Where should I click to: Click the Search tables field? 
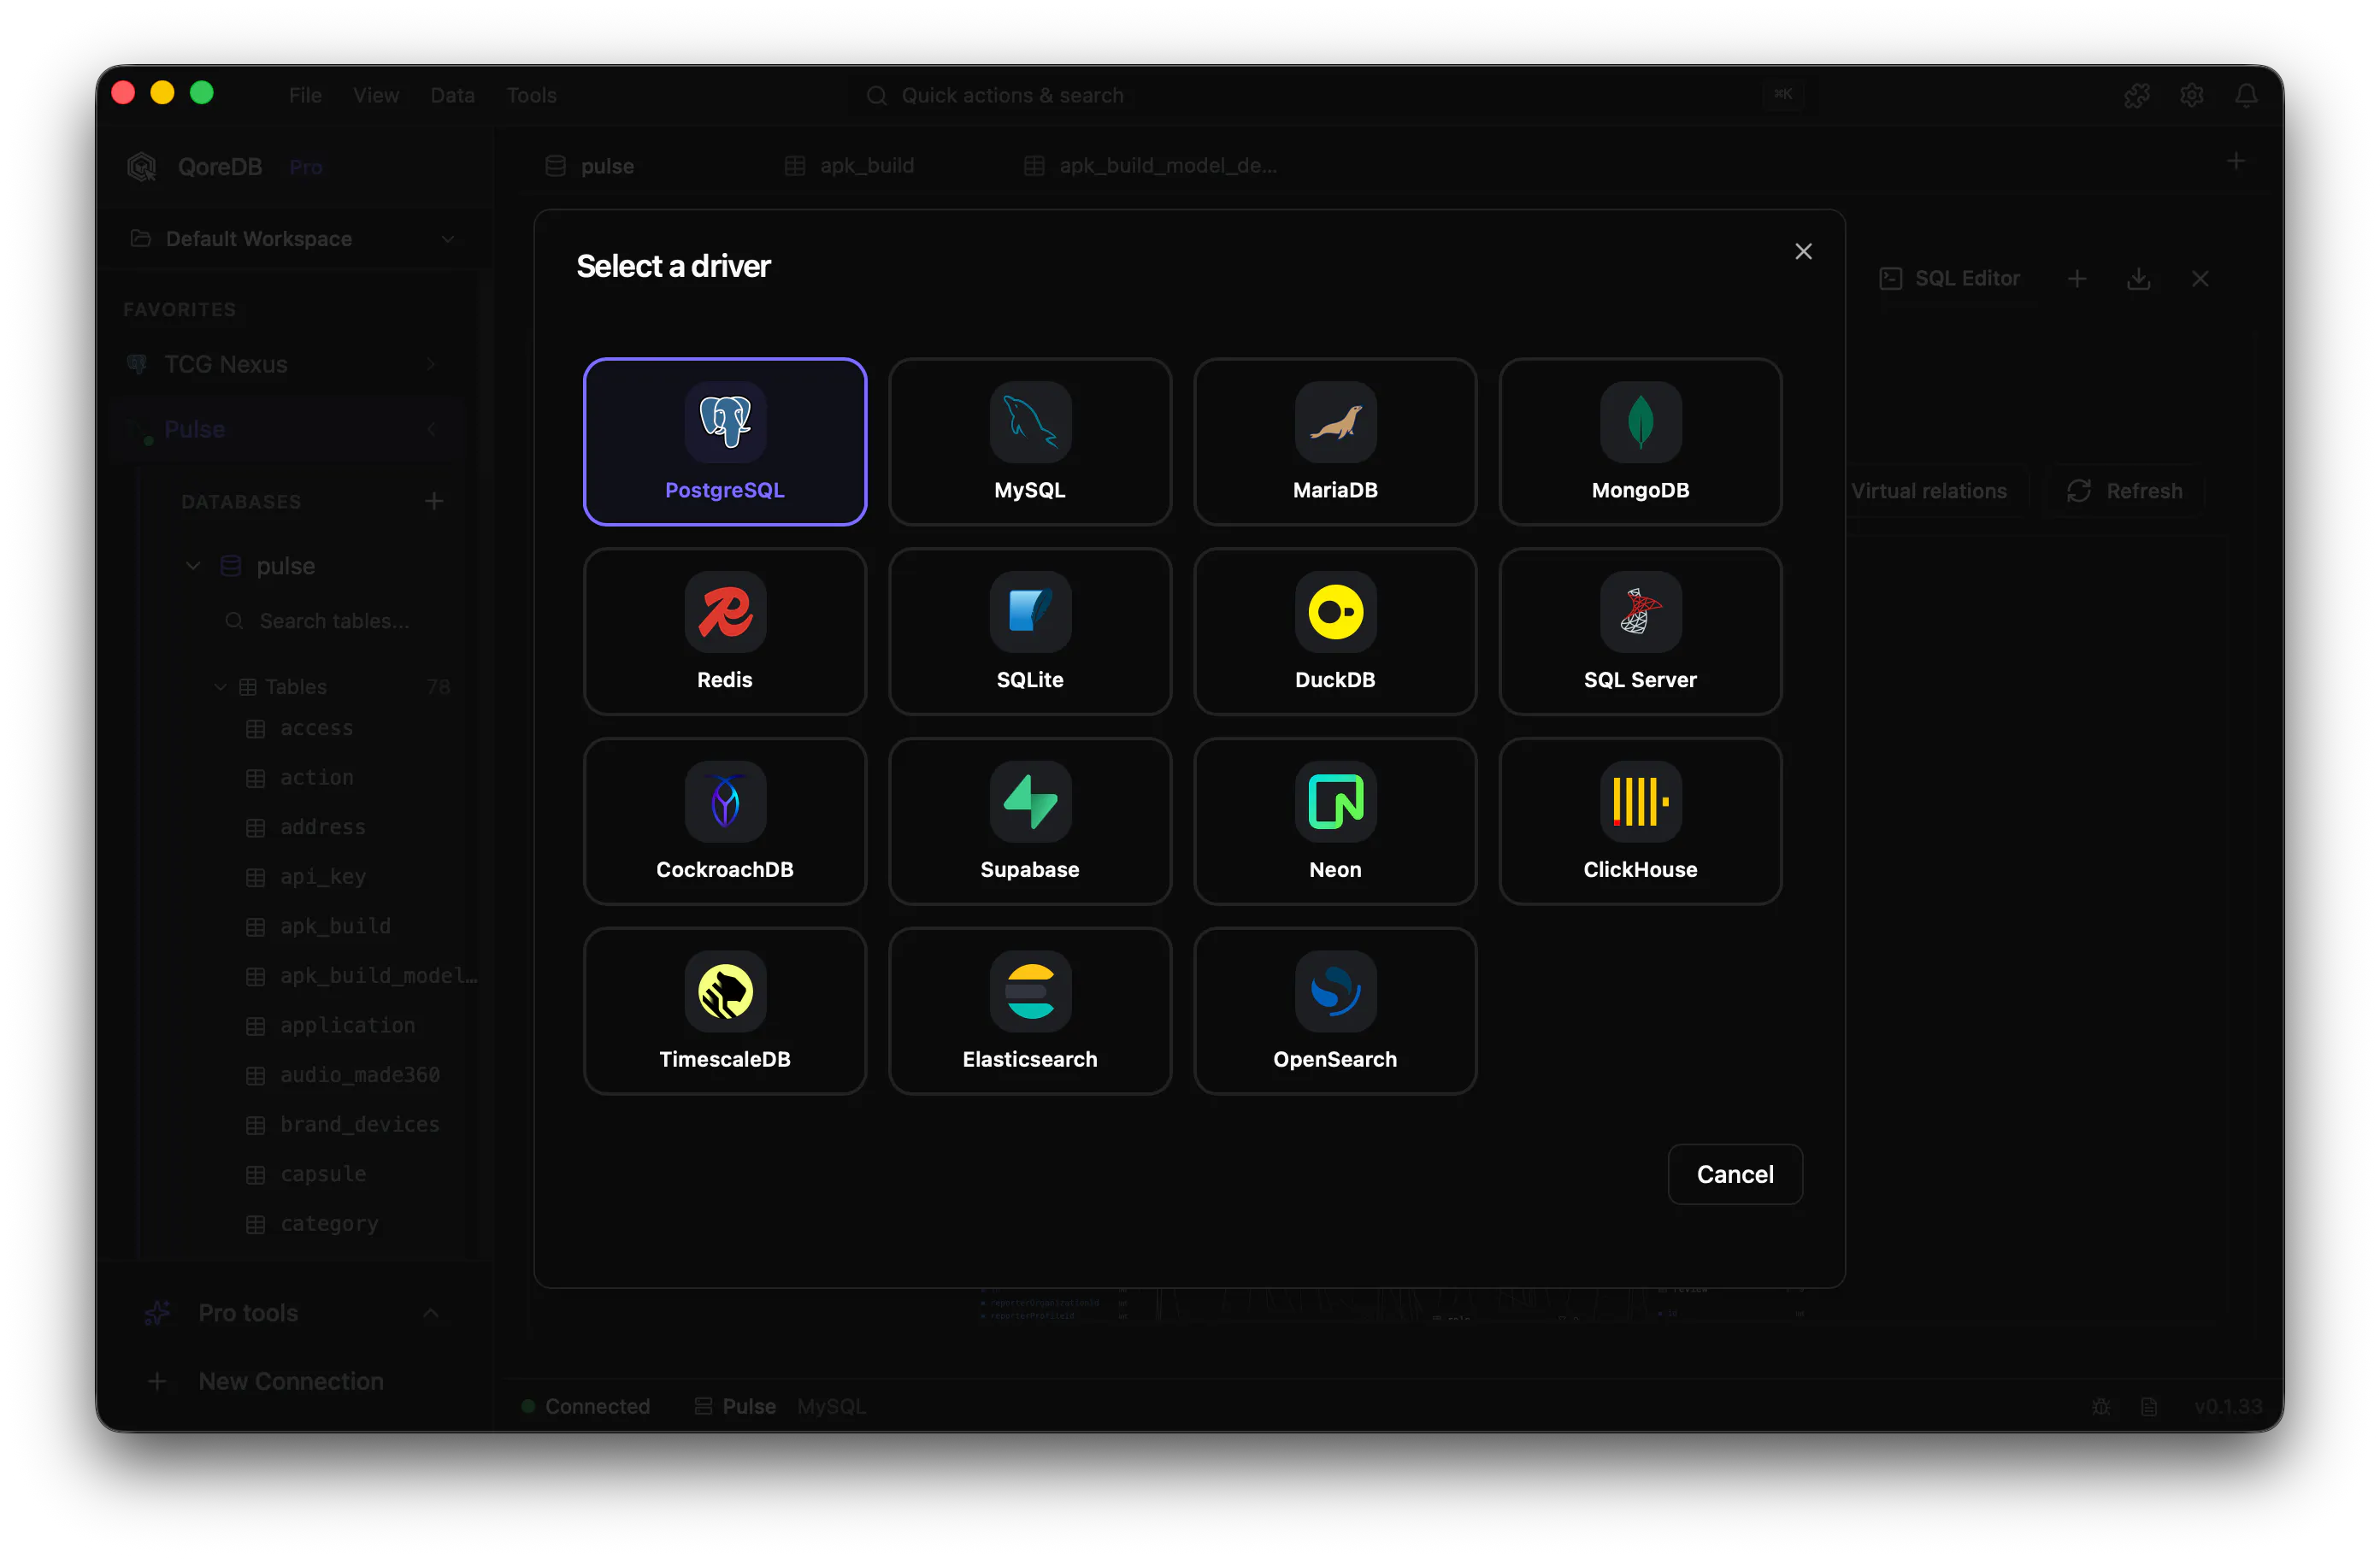[333, 621]
